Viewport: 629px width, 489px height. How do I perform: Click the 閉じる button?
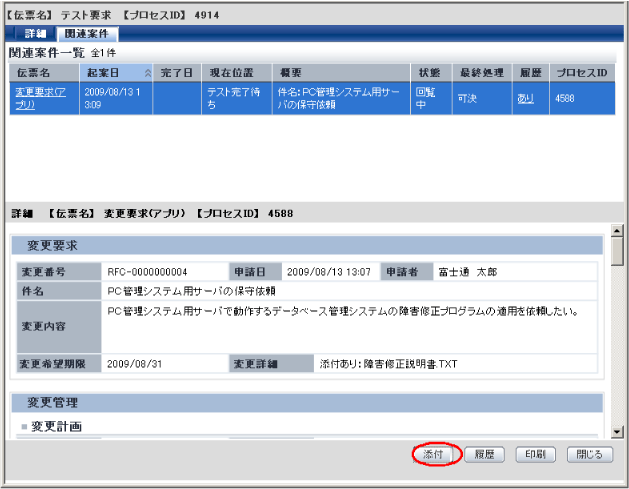tap(590, 455)
